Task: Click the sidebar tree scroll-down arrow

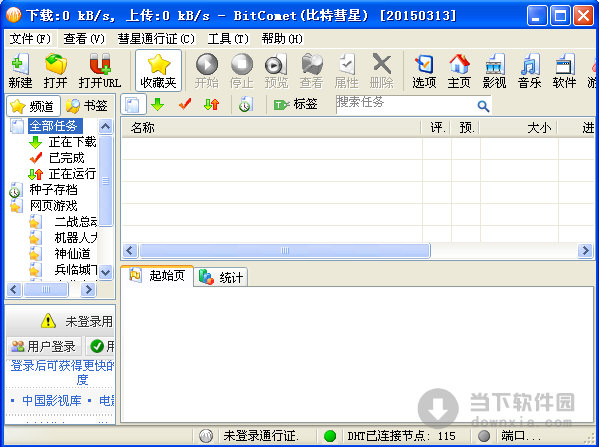Action: (x=105, y=272)
